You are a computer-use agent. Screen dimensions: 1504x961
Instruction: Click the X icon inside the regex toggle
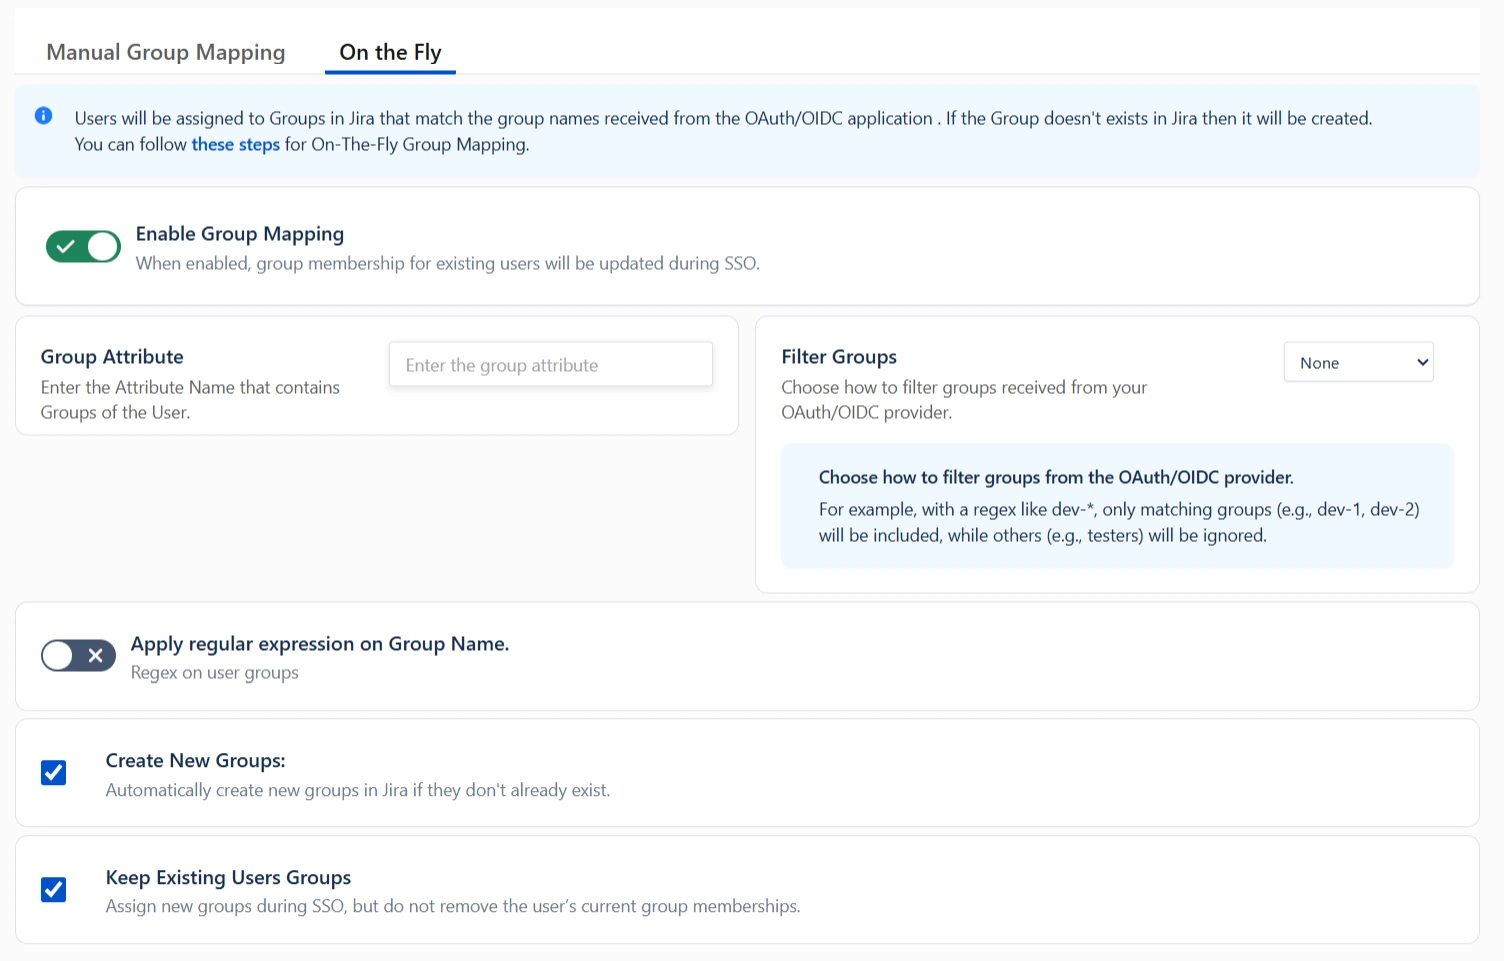(x=96, y=656)
